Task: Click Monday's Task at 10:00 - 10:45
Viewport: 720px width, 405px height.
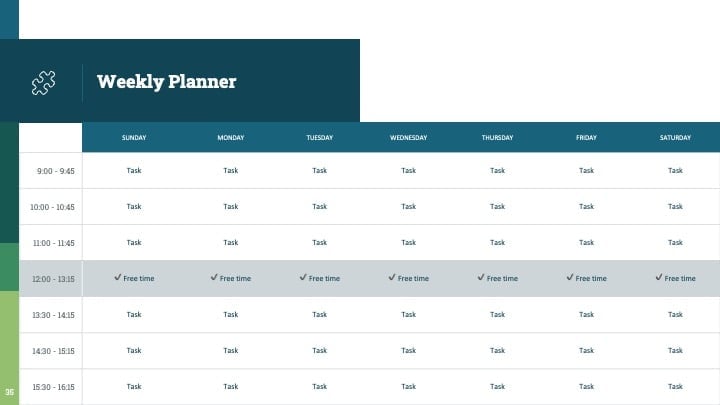Action: 231,207
